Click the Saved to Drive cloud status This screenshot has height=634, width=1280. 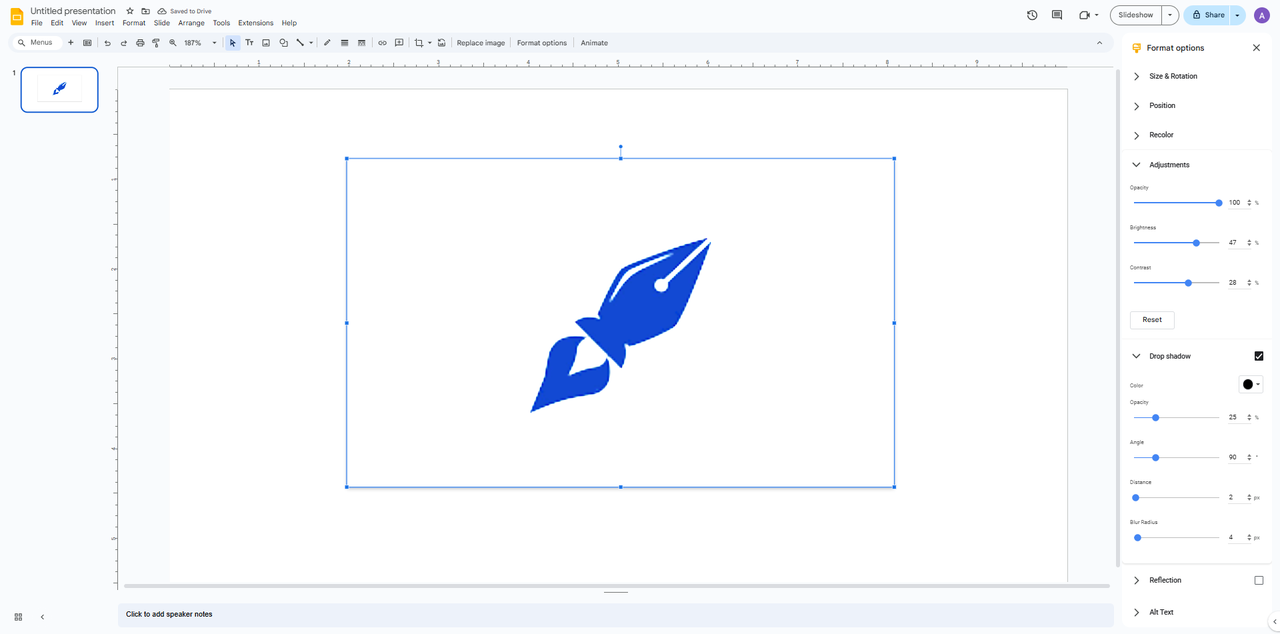(x=185, y=11)
